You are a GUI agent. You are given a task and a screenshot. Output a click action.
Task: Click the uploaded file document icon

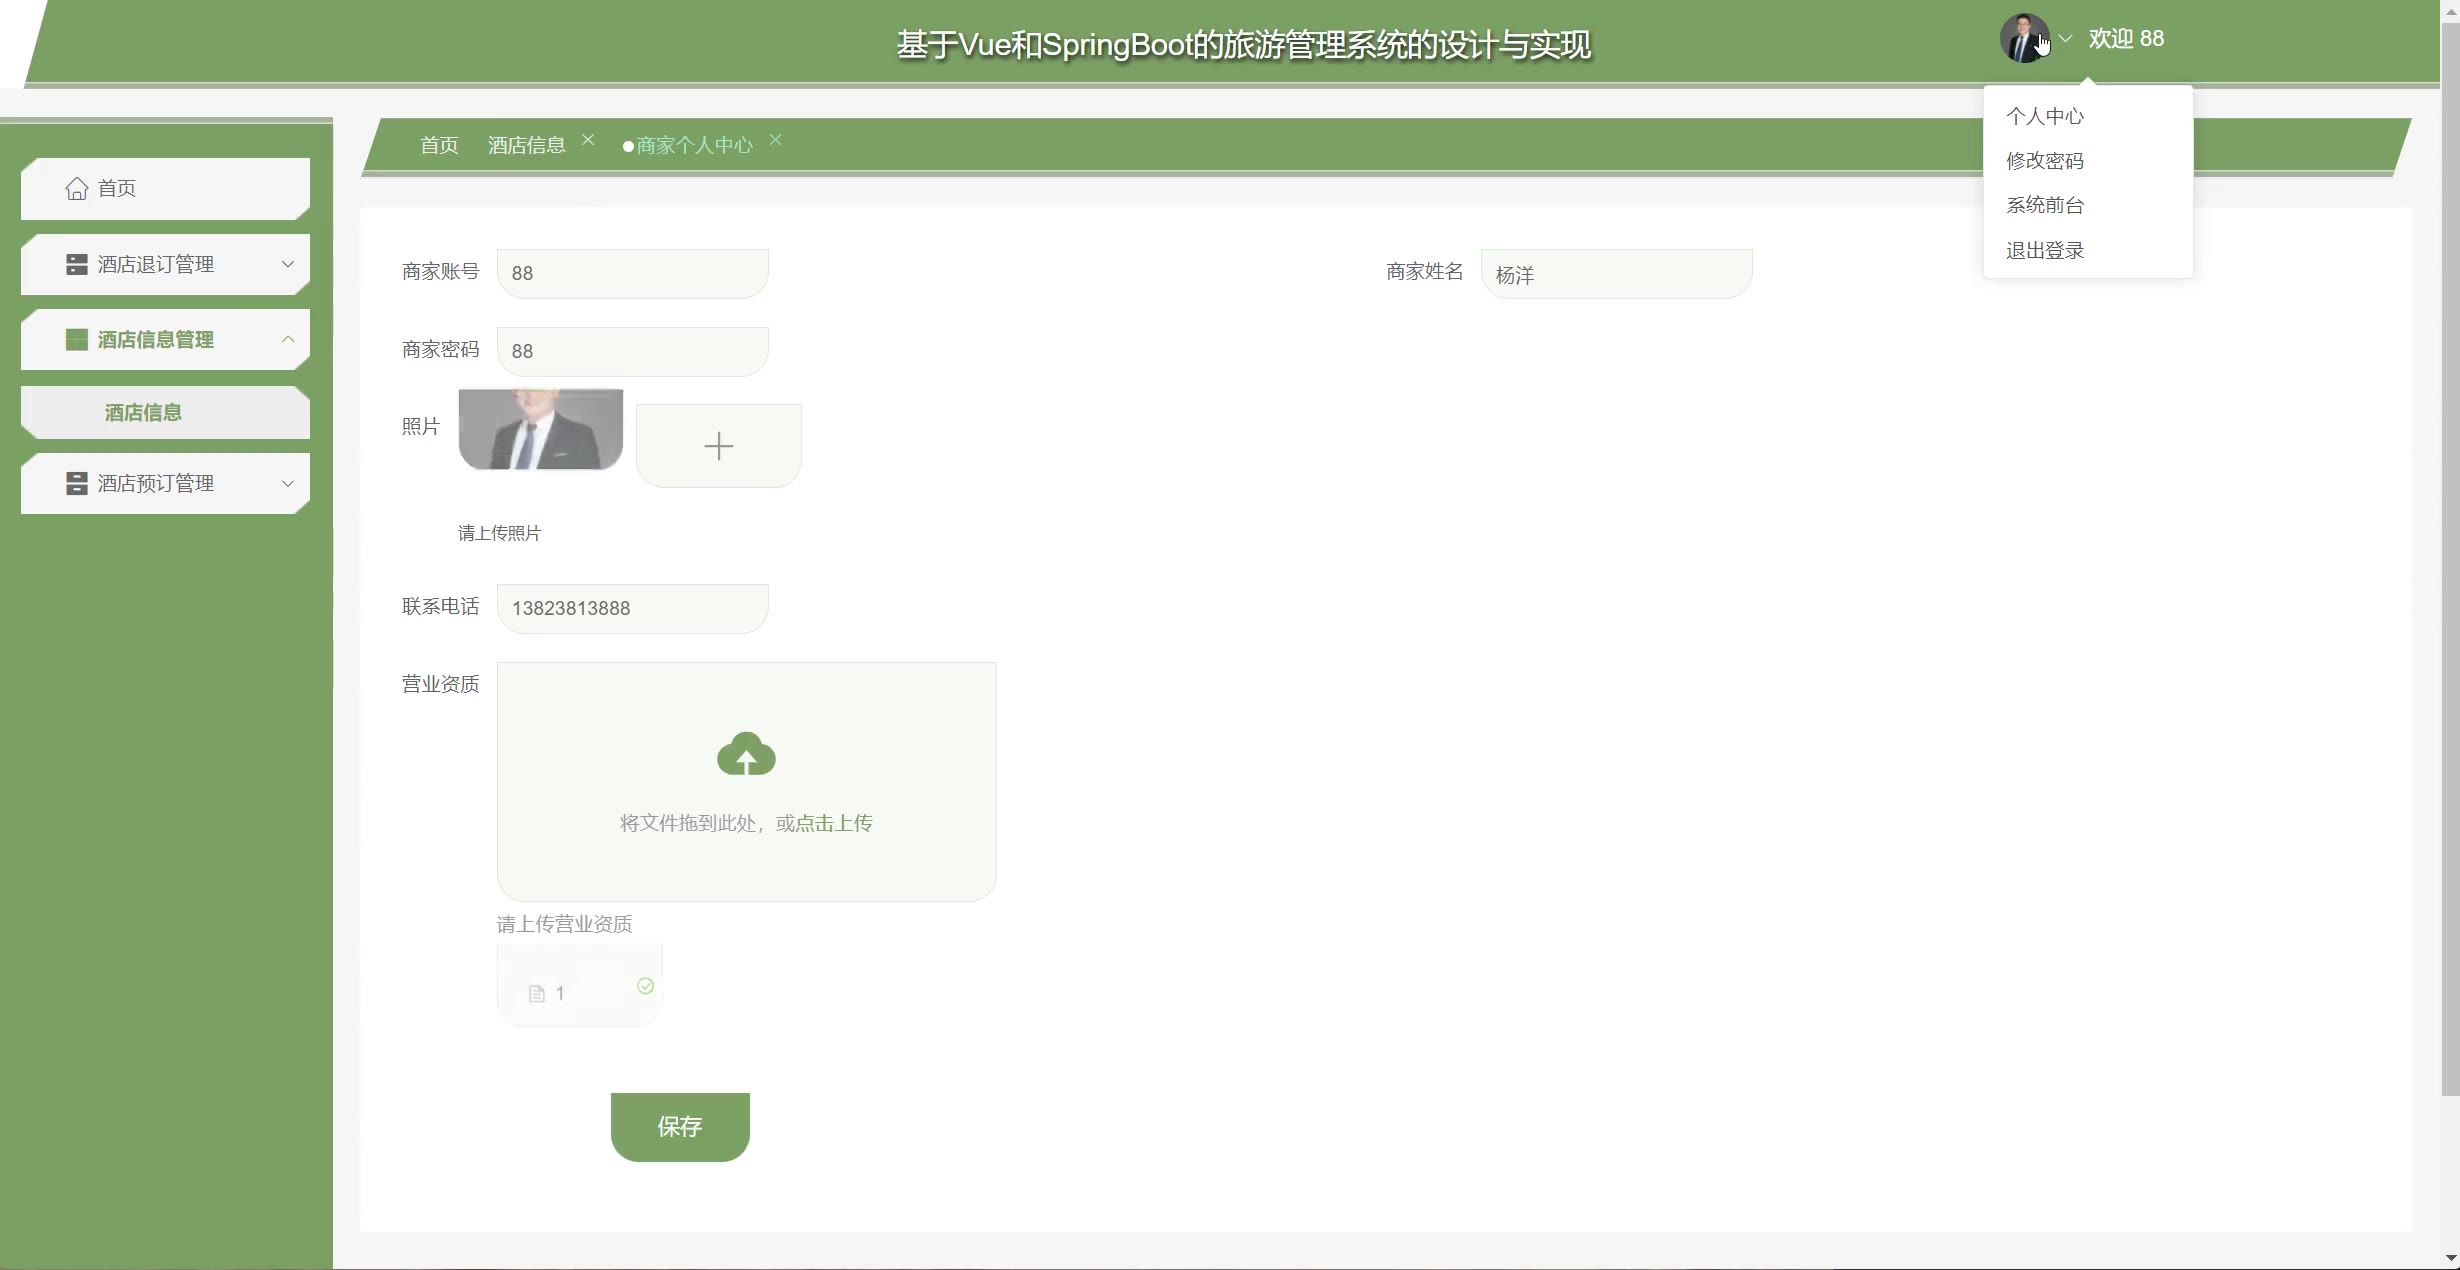[x=537, y=993]
